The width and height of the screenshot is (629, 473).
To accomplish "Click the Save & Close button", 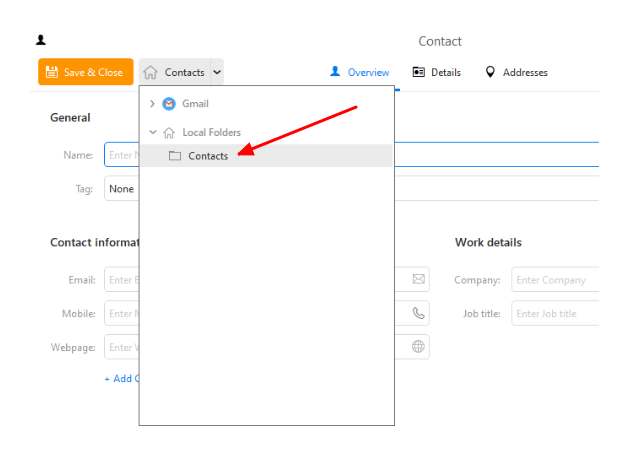I will pyautogui.click(x=85, y=72).
